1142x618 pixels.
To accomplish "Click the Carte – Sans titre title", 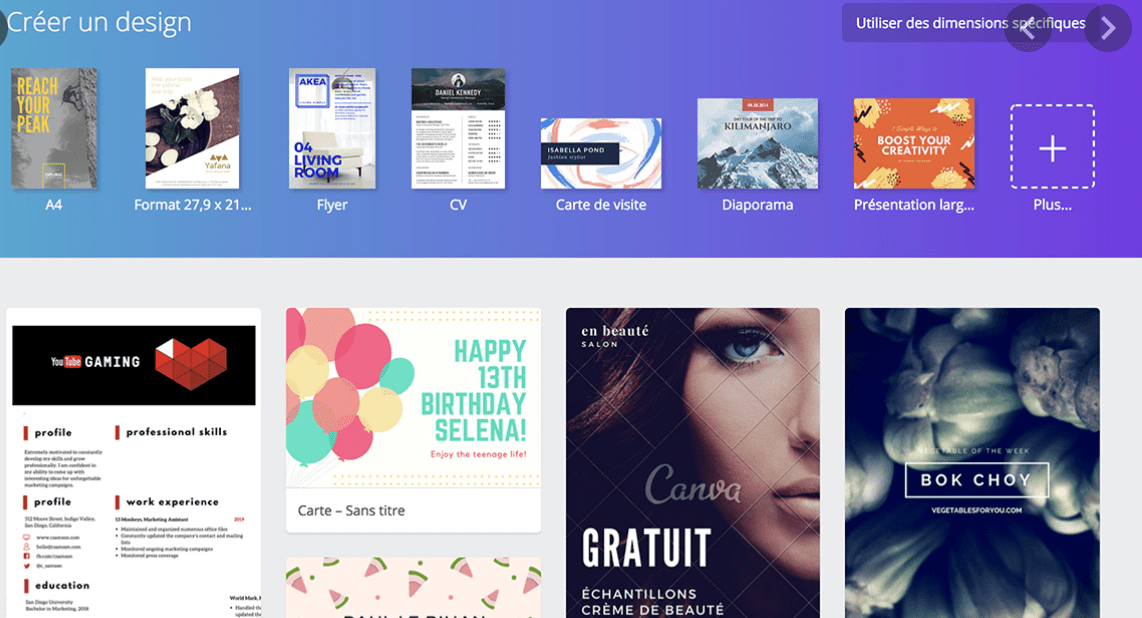I will click(351, 511).
